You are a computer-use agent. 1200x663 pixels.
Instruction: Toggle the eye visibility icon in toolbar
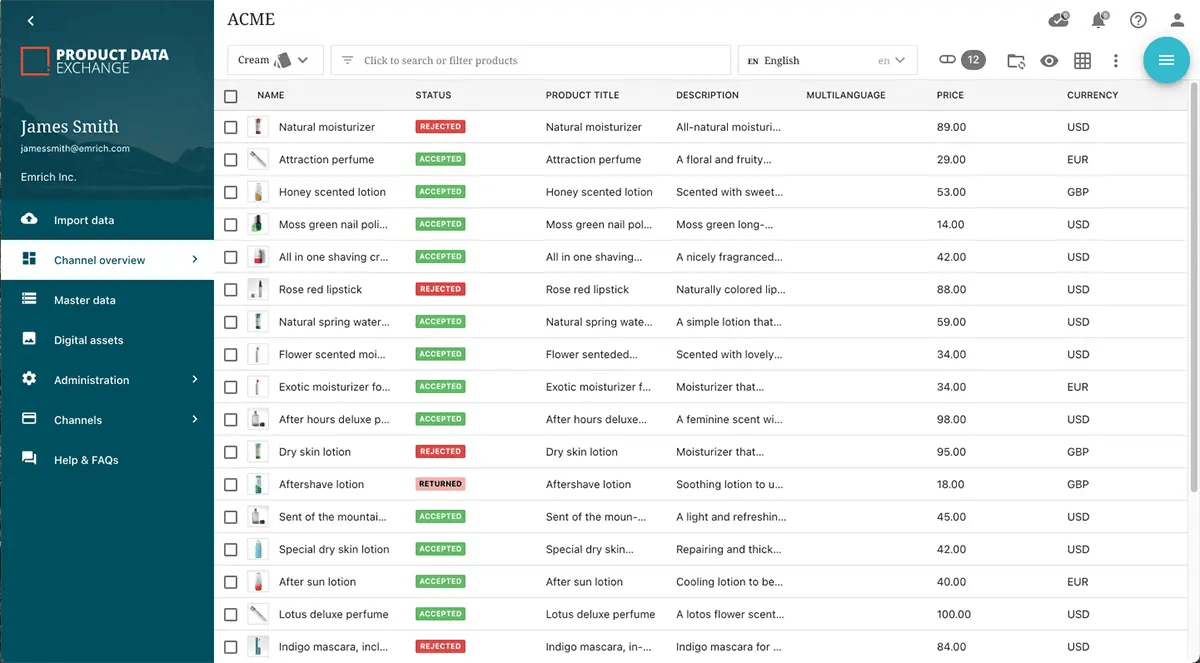(1049, 61)
